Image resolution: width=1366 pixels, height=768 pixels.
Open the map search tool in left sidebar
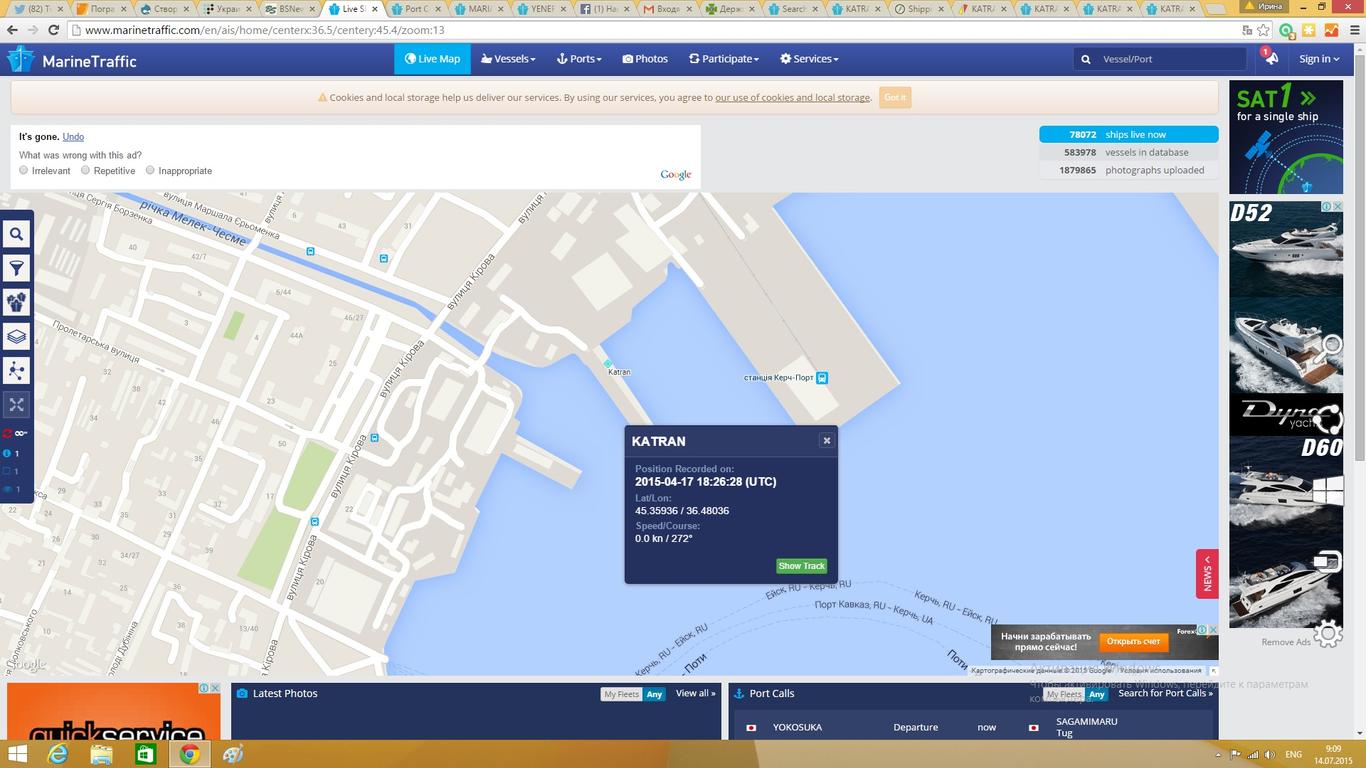click(17, 234)
